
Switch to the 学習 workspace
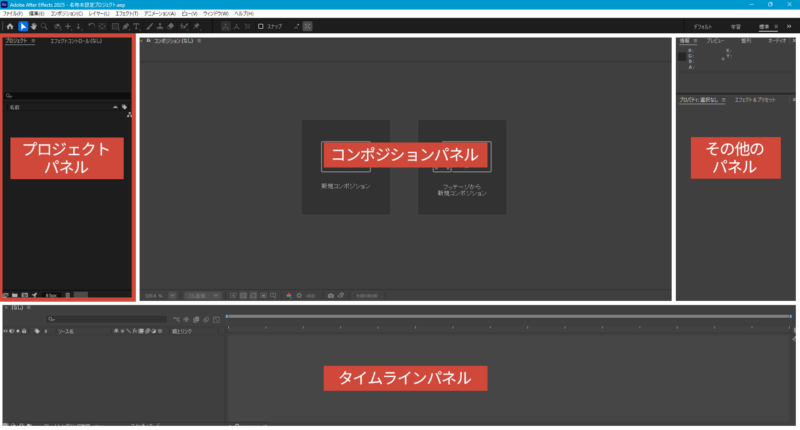pyautogui.click(x=736, y=27)
